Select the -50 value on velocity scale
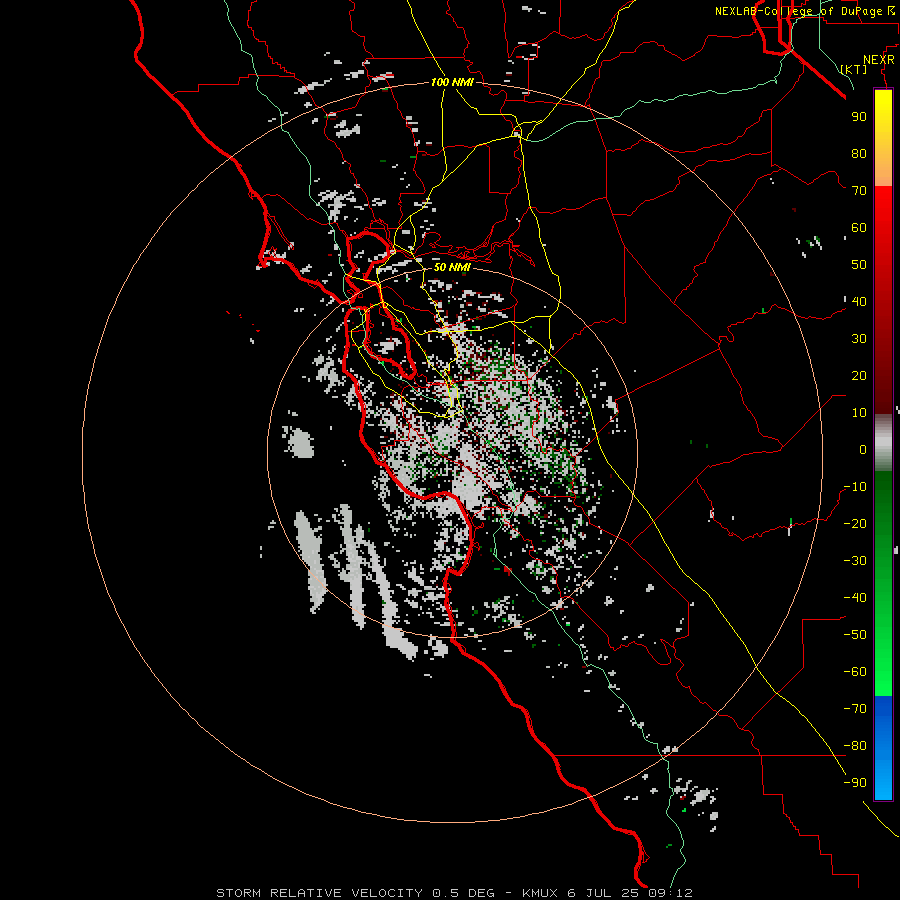 pos(855,634)
